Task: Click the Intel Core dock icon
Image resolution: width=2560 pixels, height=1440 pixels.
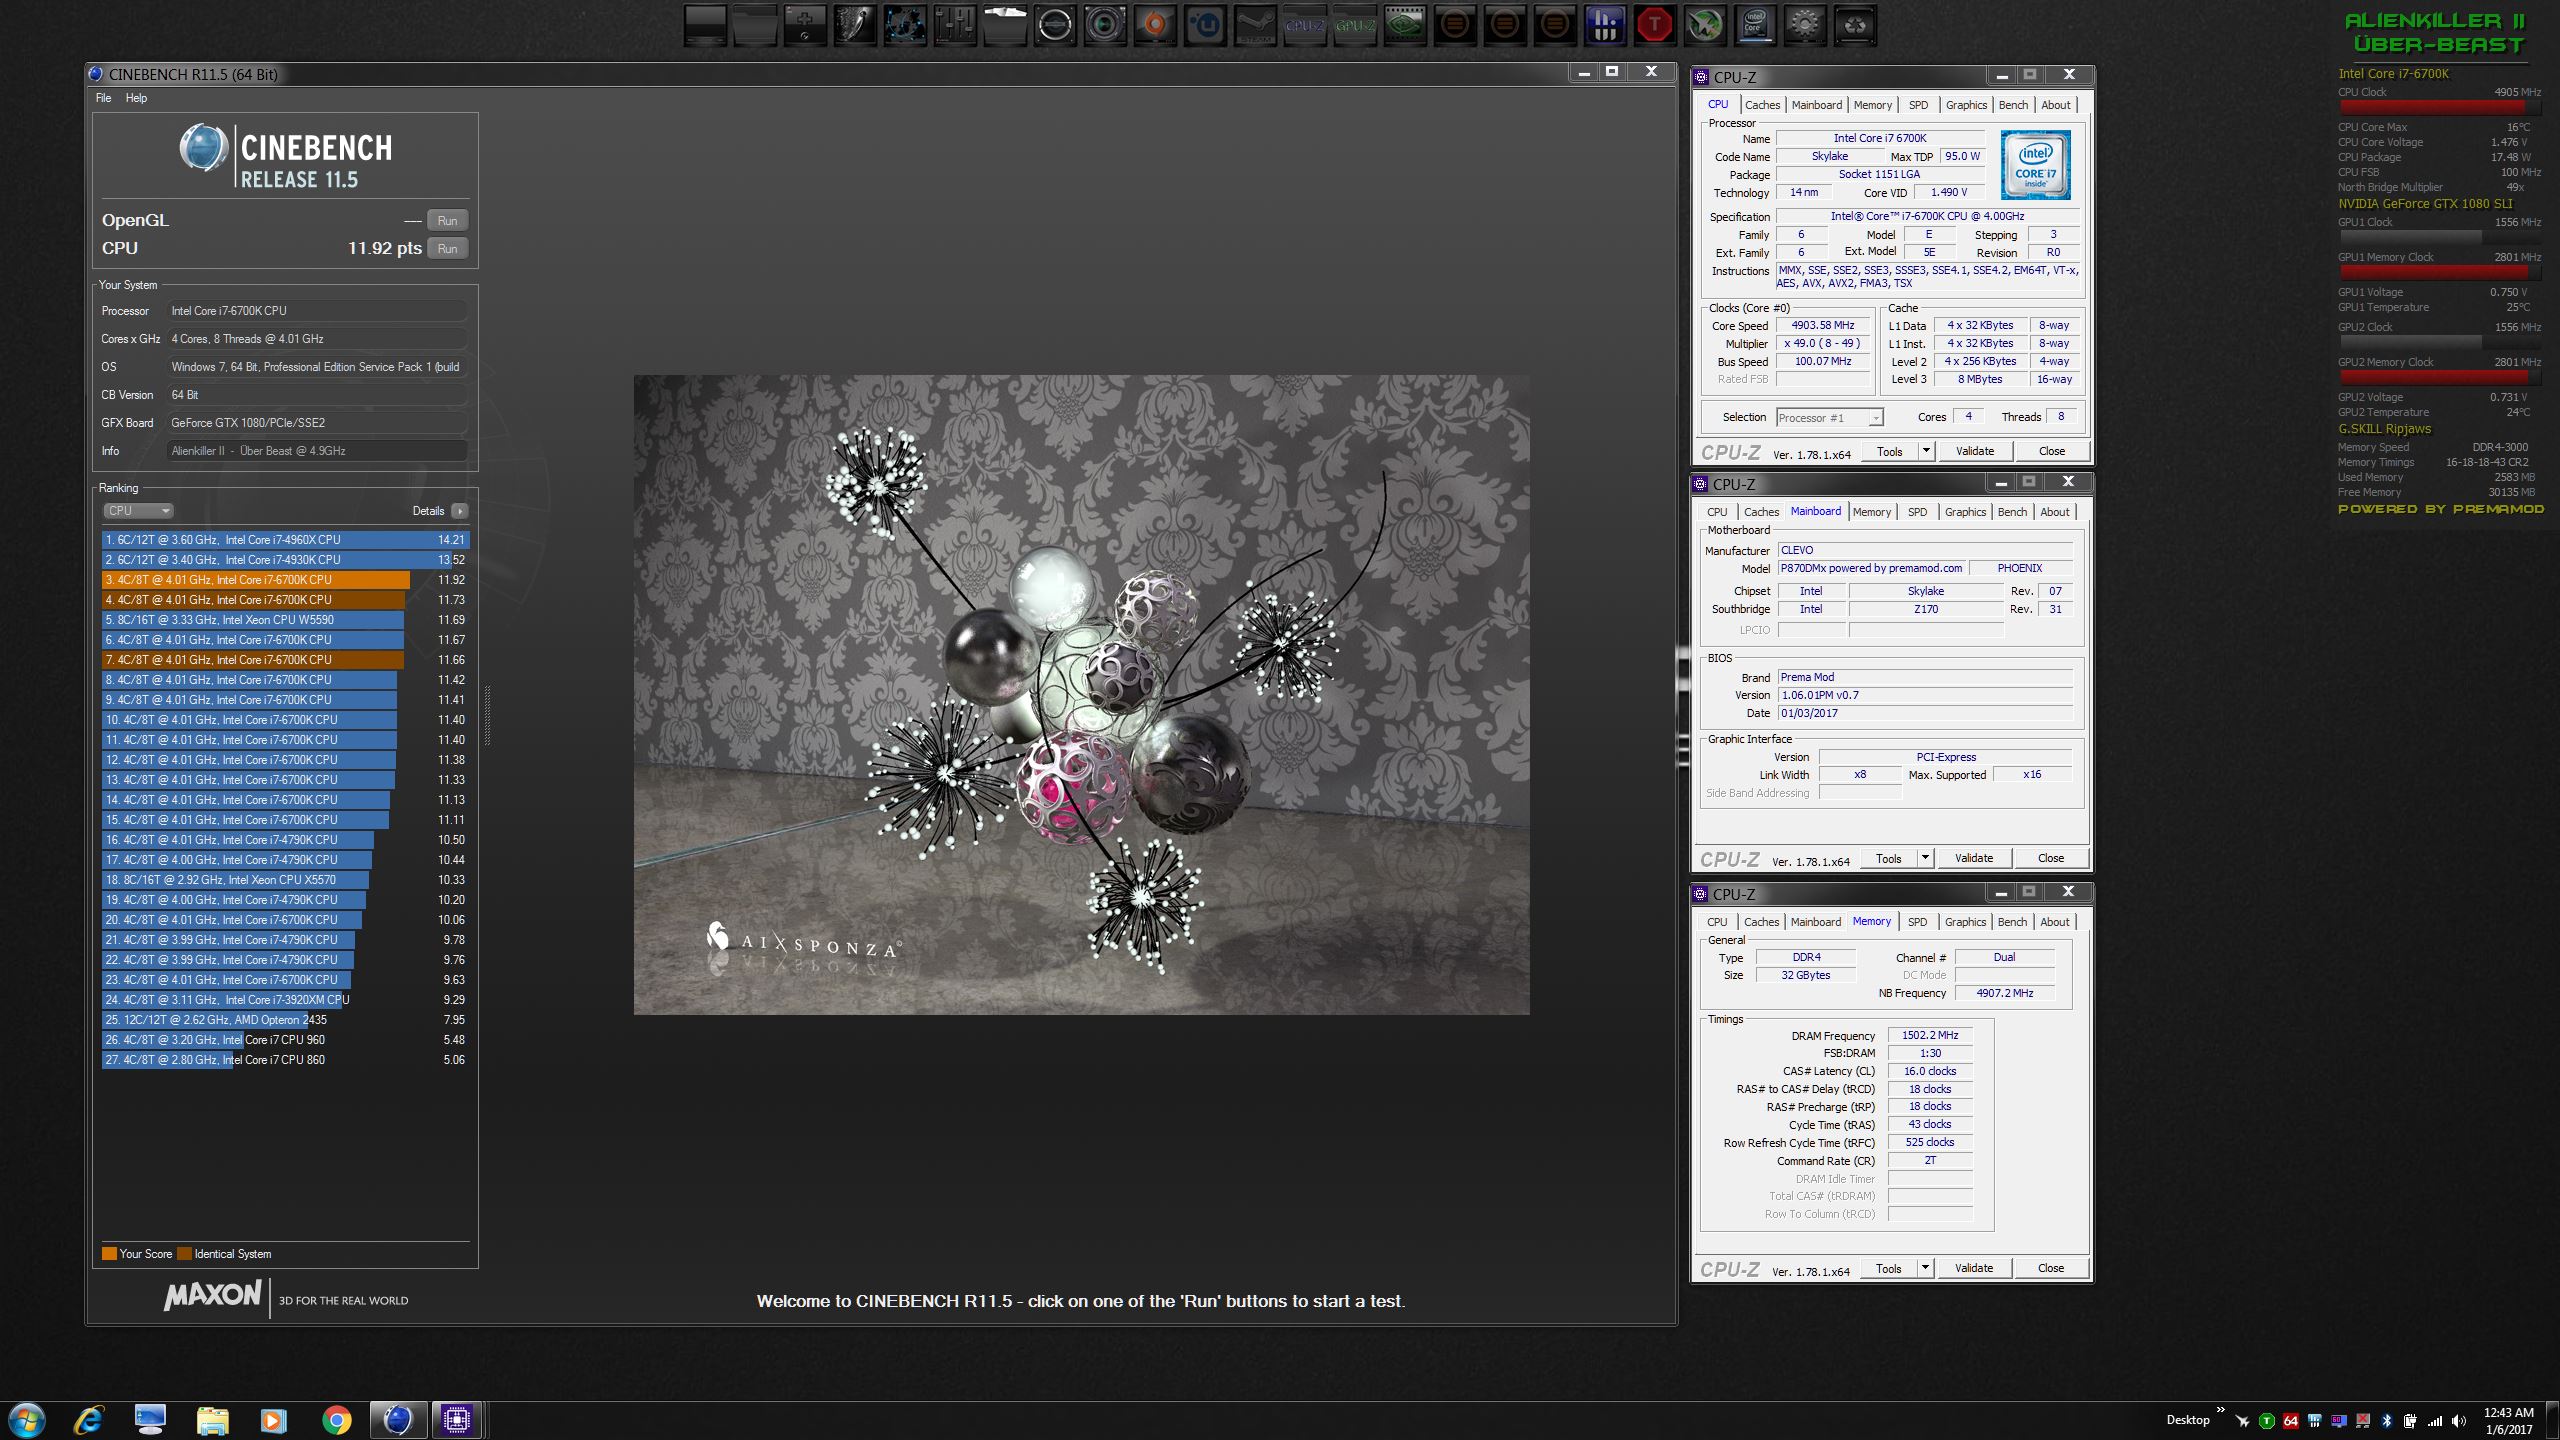Action: click(x=1755, y=25)
